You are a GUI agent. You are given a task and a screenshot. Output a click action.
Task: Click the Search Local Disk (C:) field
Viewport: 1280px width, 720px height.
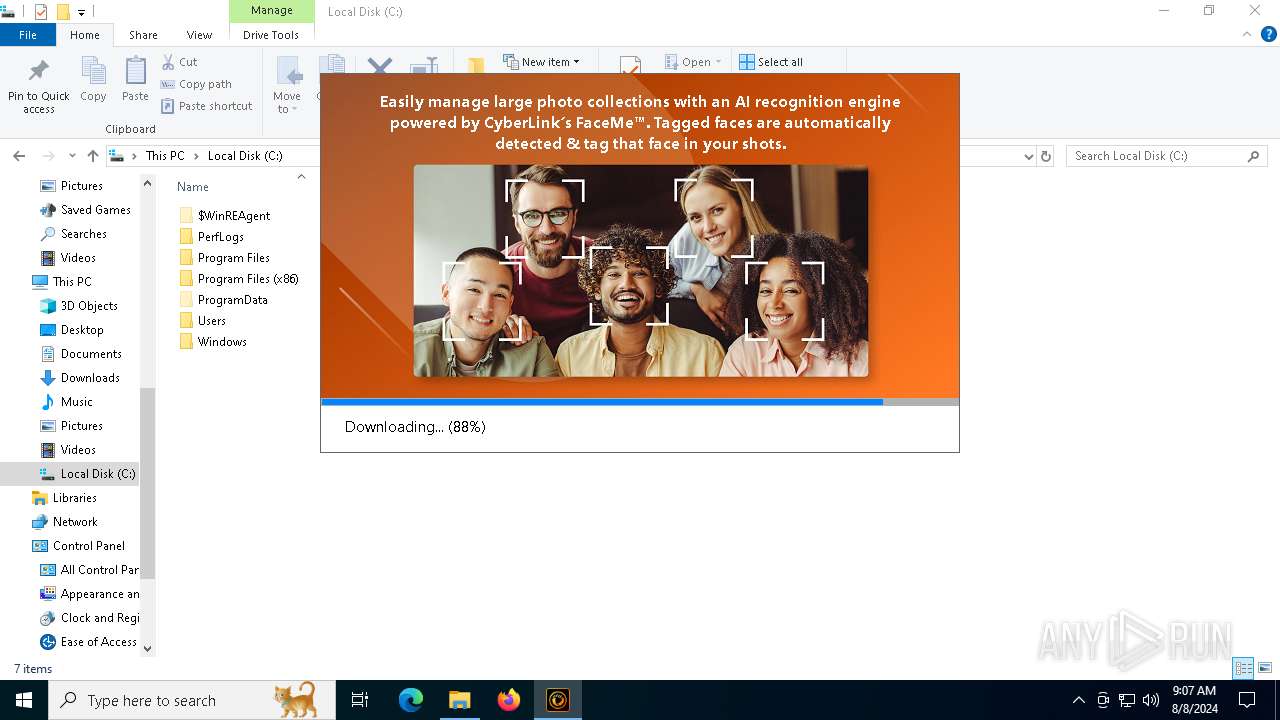coord(1166,156)
